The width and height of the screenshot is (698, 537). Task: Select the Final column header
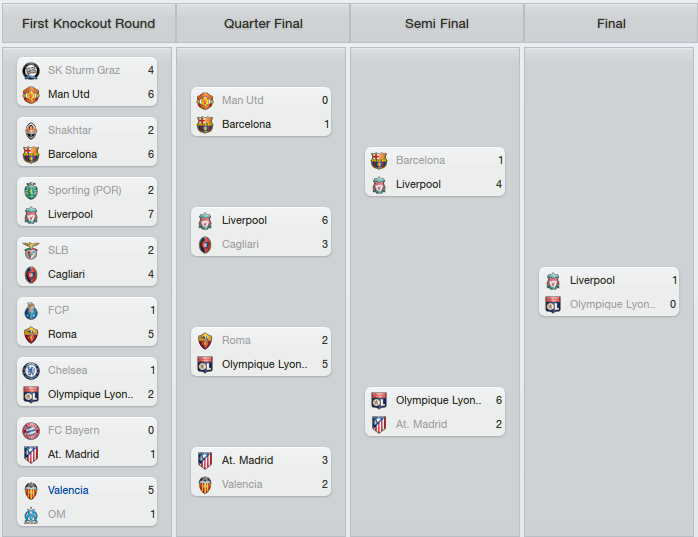(611, 24)
